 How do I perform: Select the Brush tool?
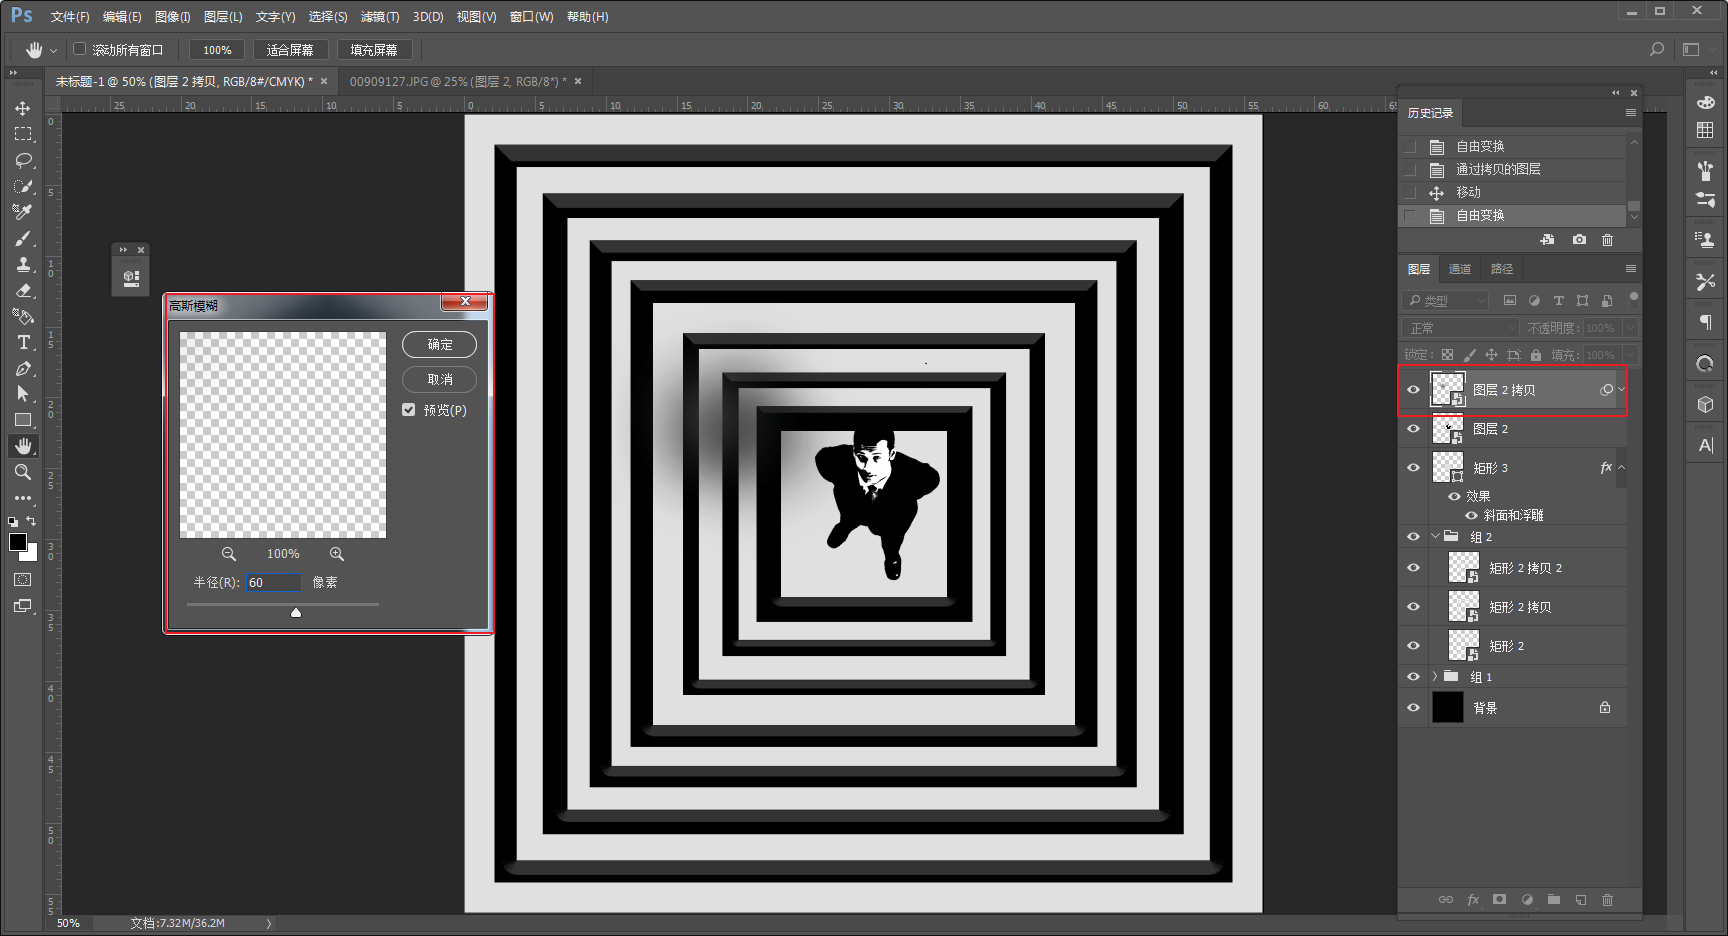click(x=23, y=238)
